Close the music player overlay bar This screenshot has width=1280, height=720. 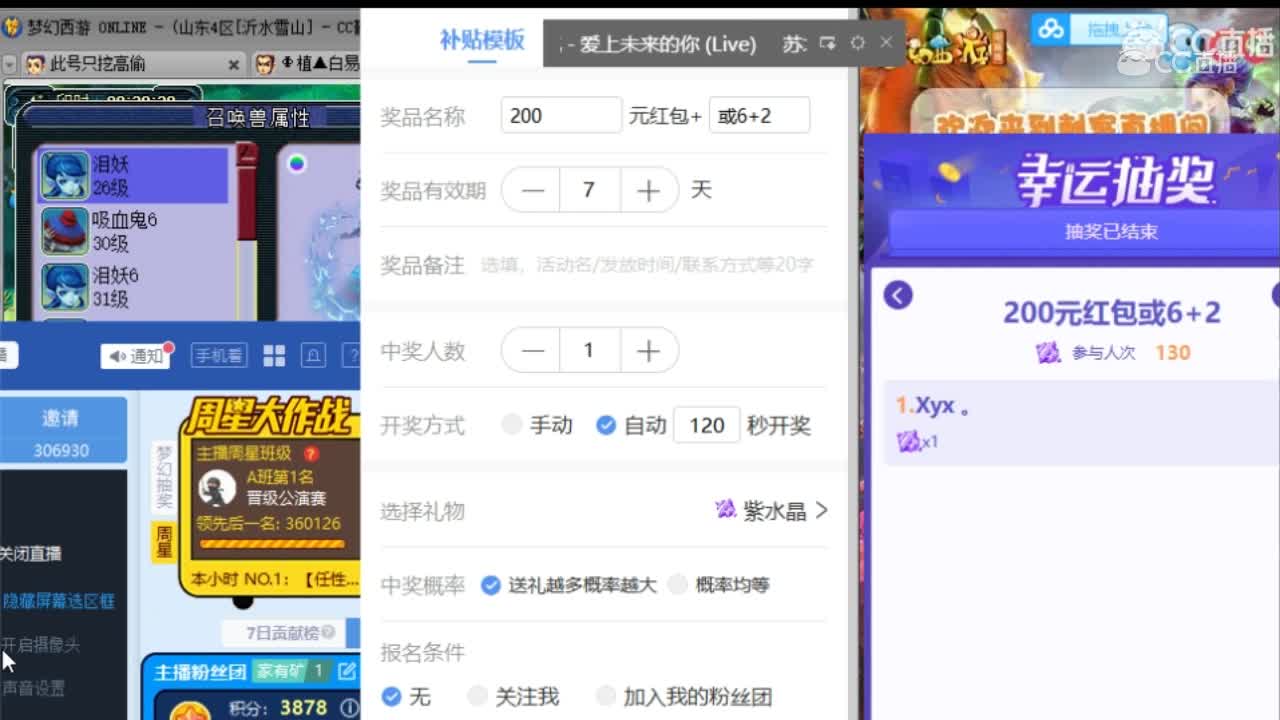point(886,42)
